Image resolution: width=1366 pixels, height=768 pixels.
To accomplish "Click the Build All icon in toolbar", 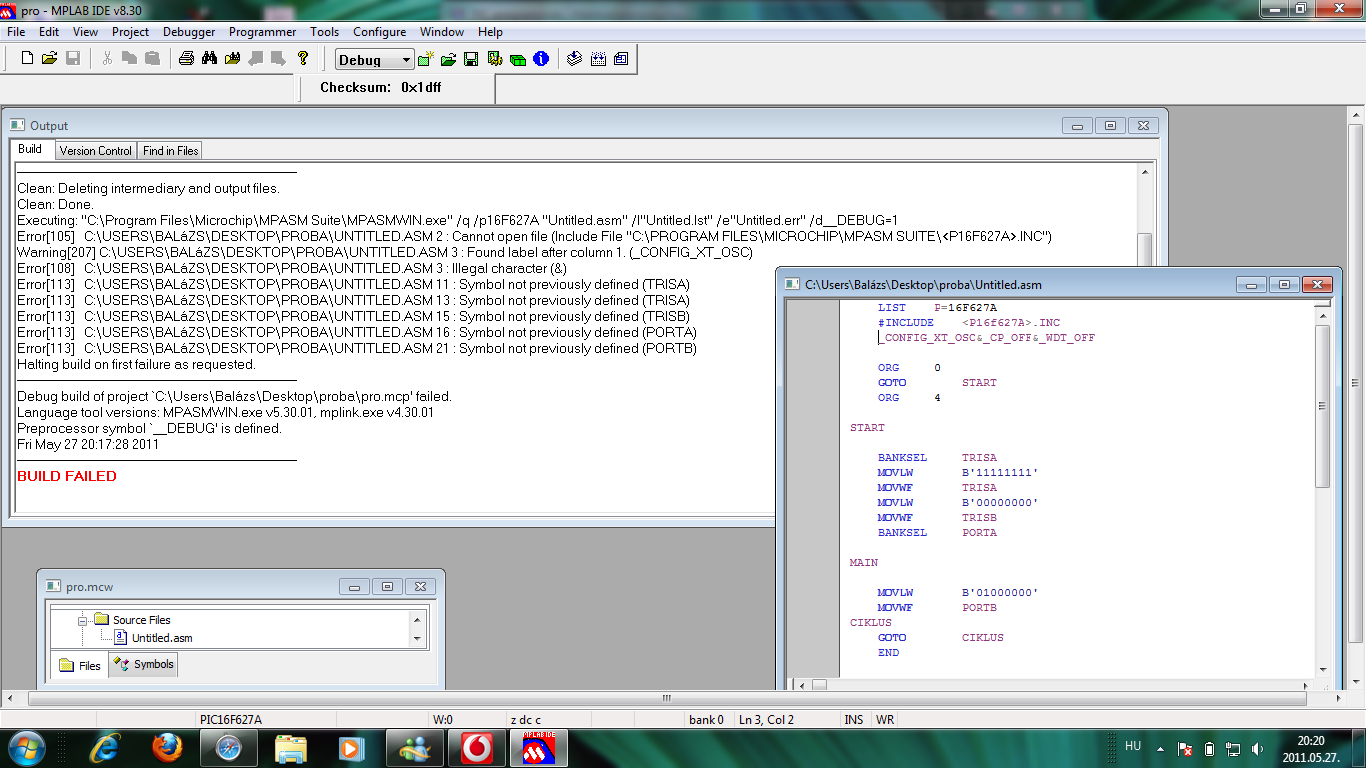I will 598,59.
